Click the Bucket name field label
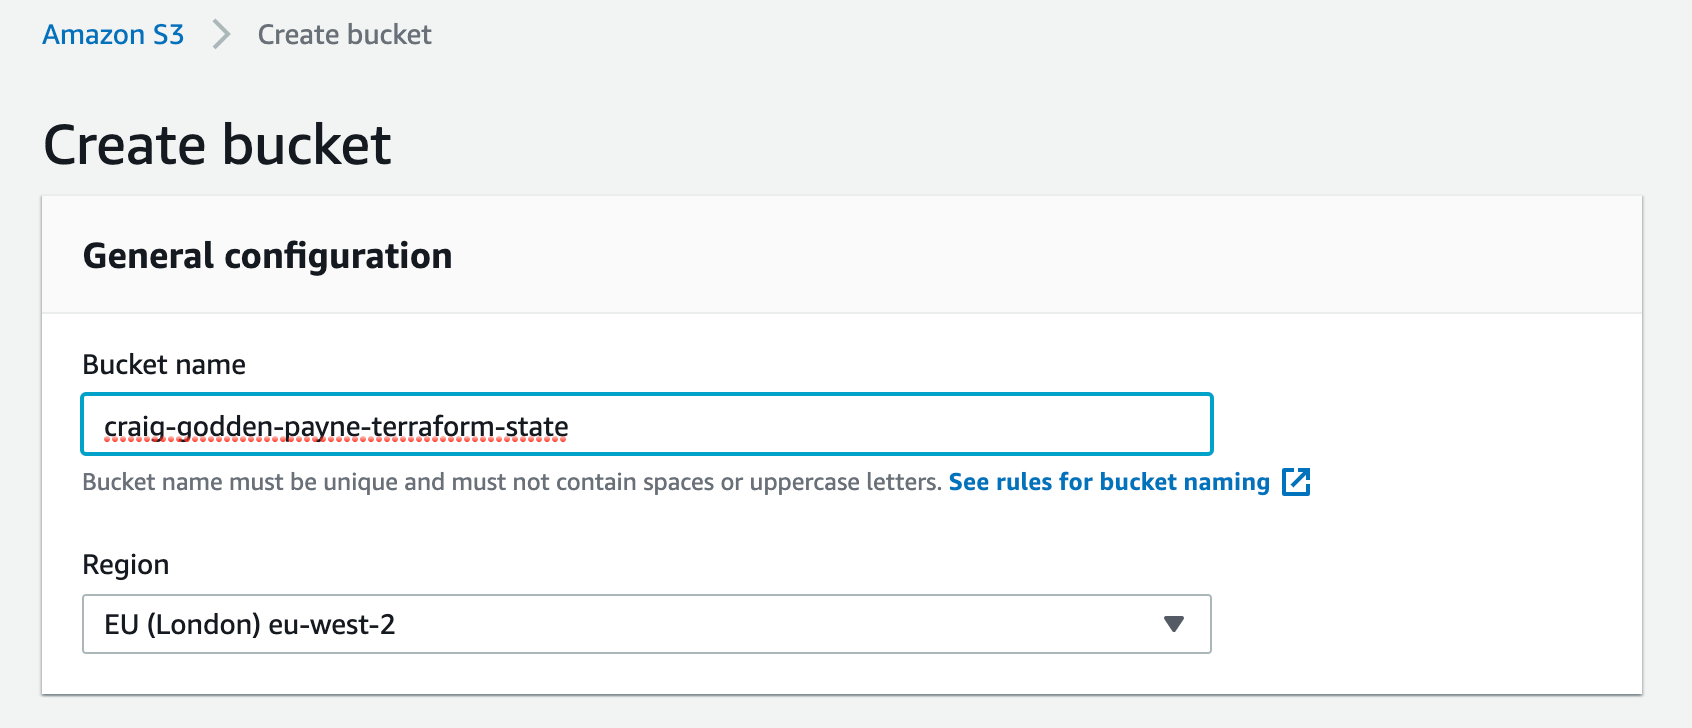Screen dimensions: 1692x728 tap(164, 364)
